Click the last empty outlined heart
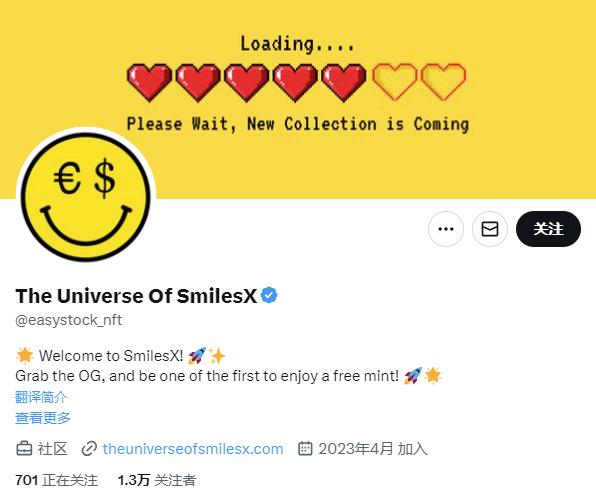Screen dimensions: 596x500 [x=443, y=82]
